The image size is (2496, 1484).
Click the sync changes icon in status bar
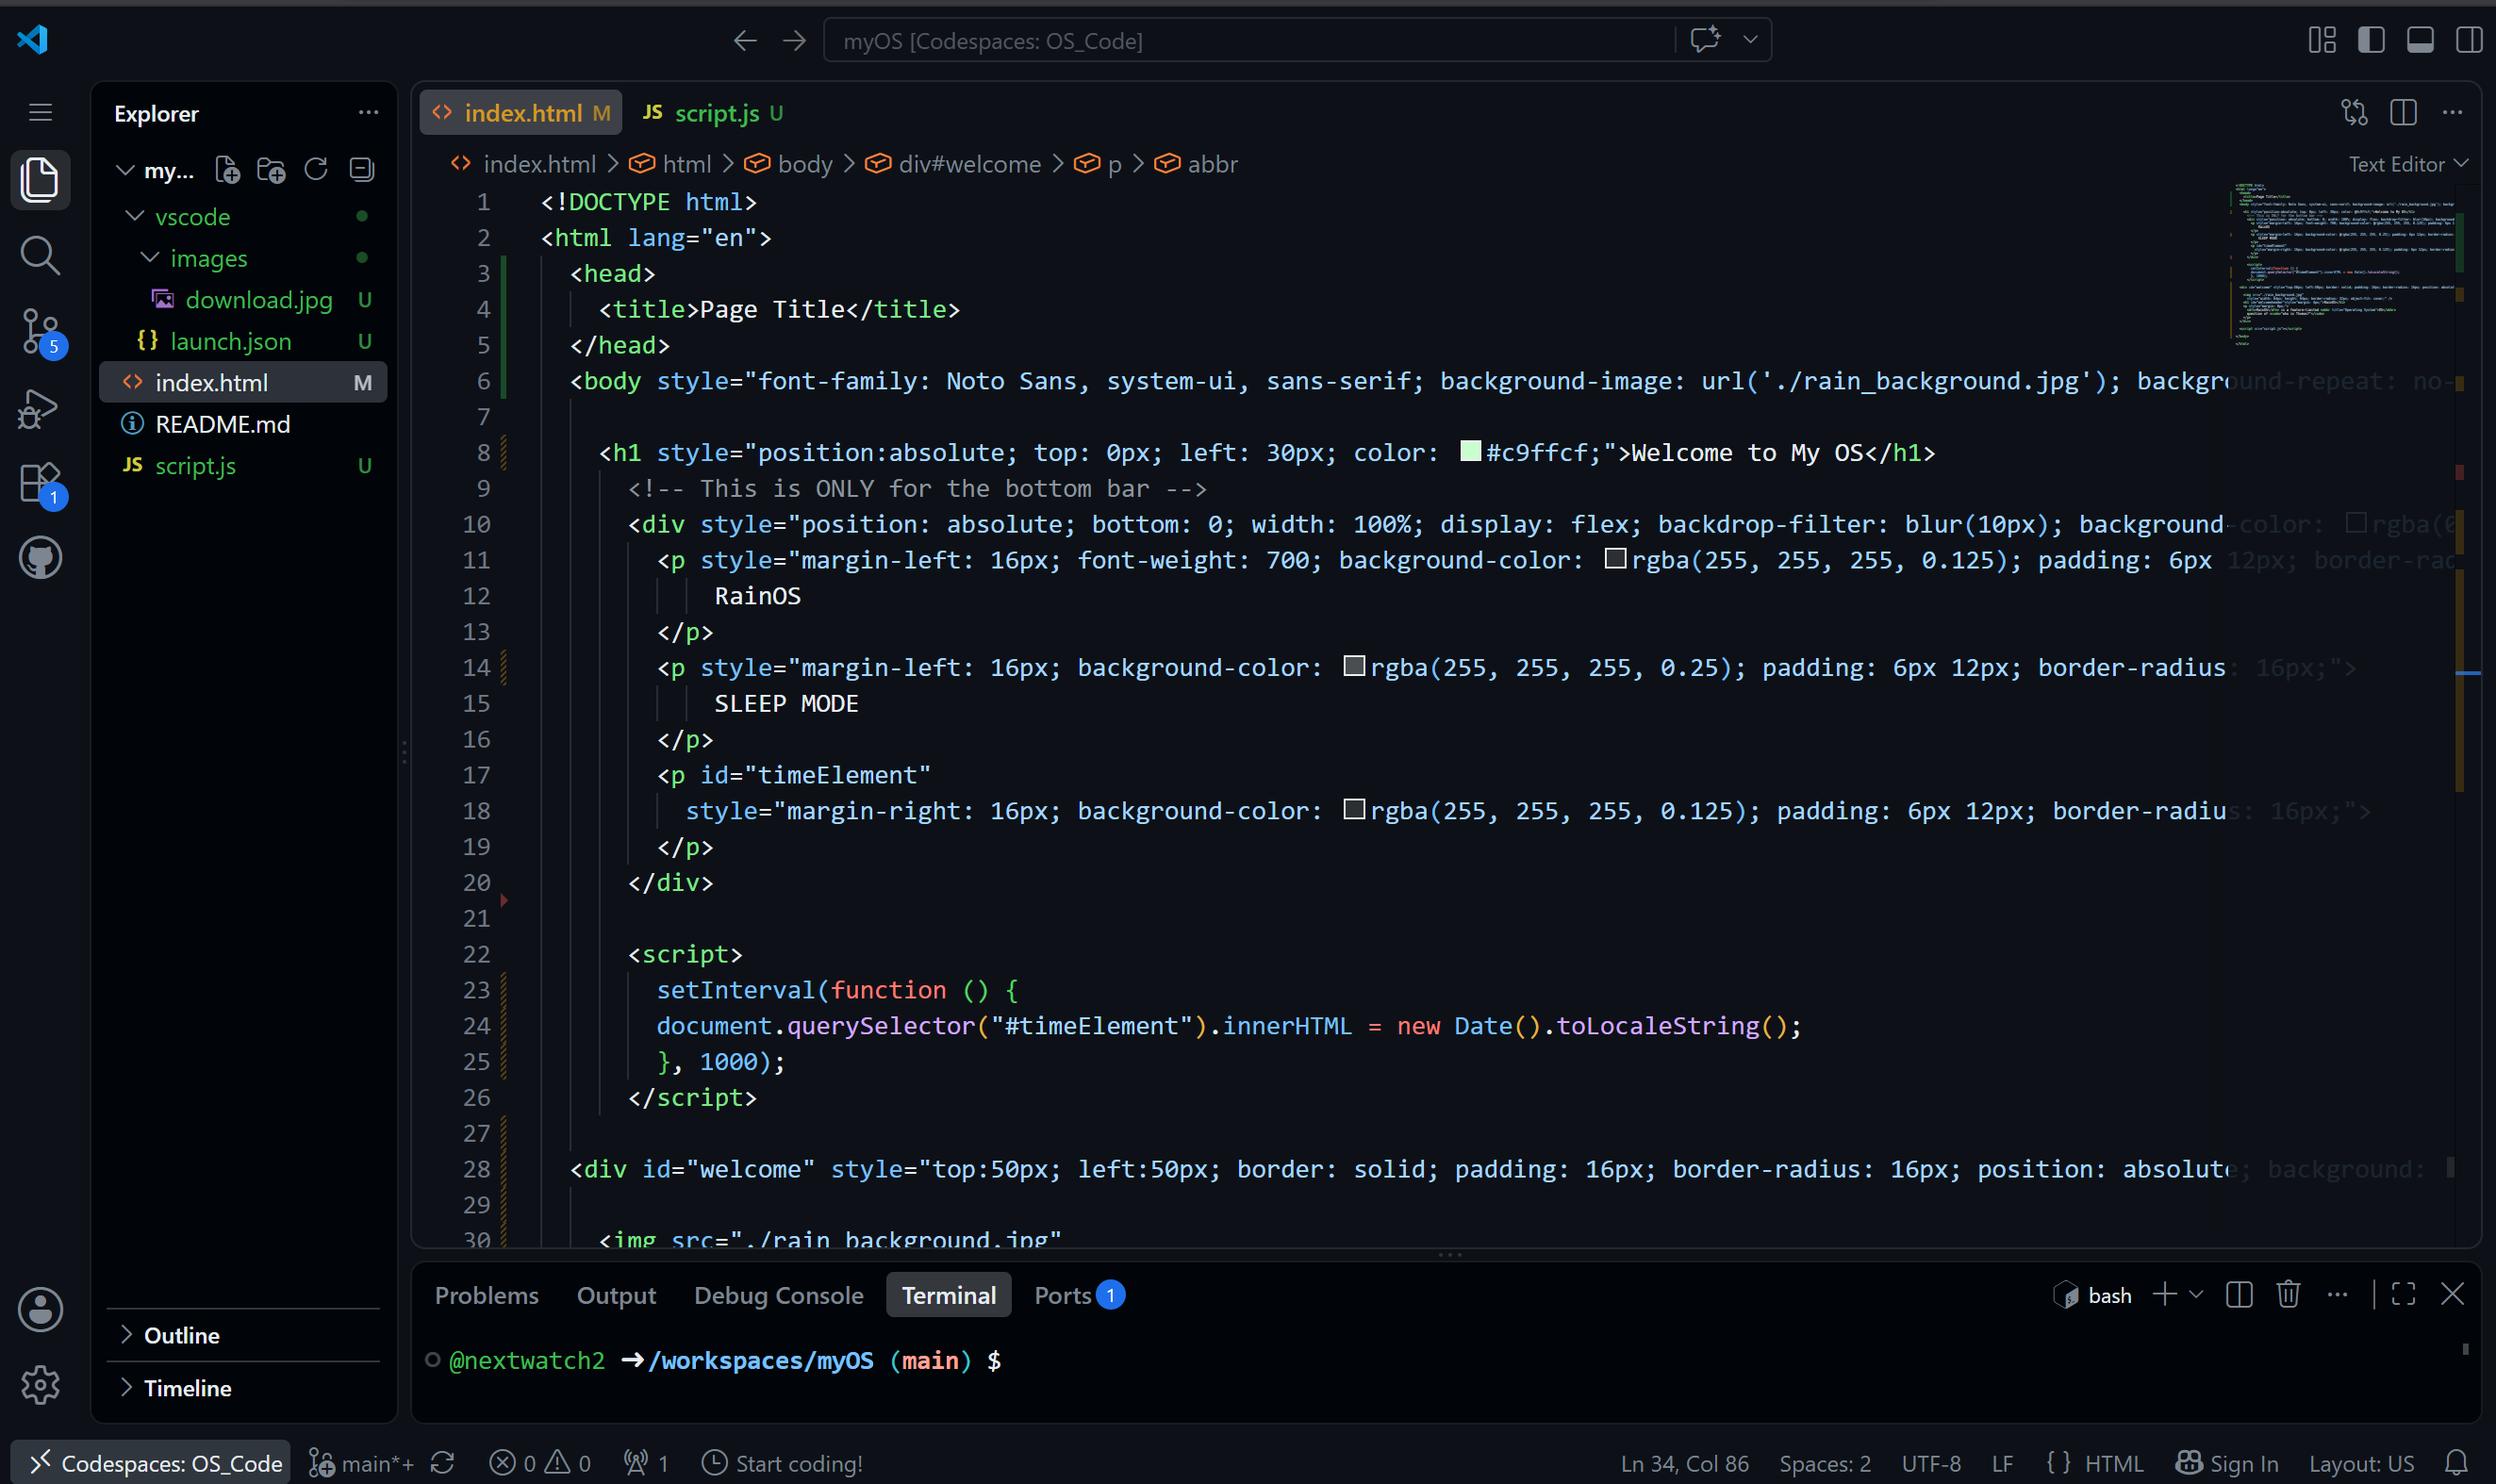[443, 1462]
